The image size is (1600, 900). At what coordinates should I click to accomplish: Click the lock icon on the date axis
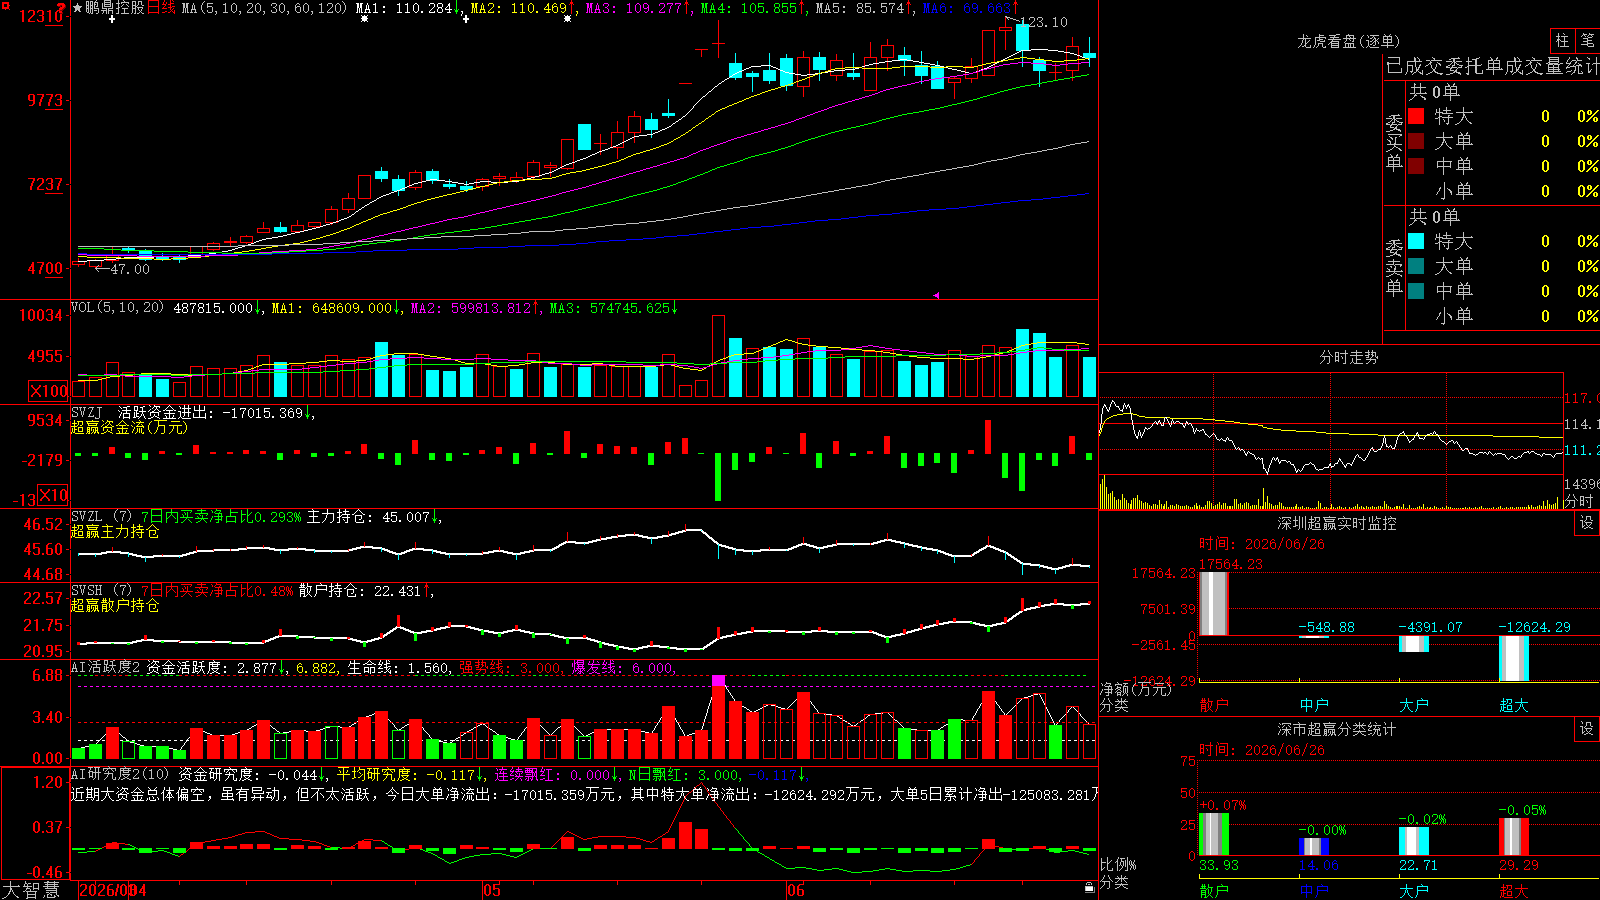click(x=1089, y=888)
